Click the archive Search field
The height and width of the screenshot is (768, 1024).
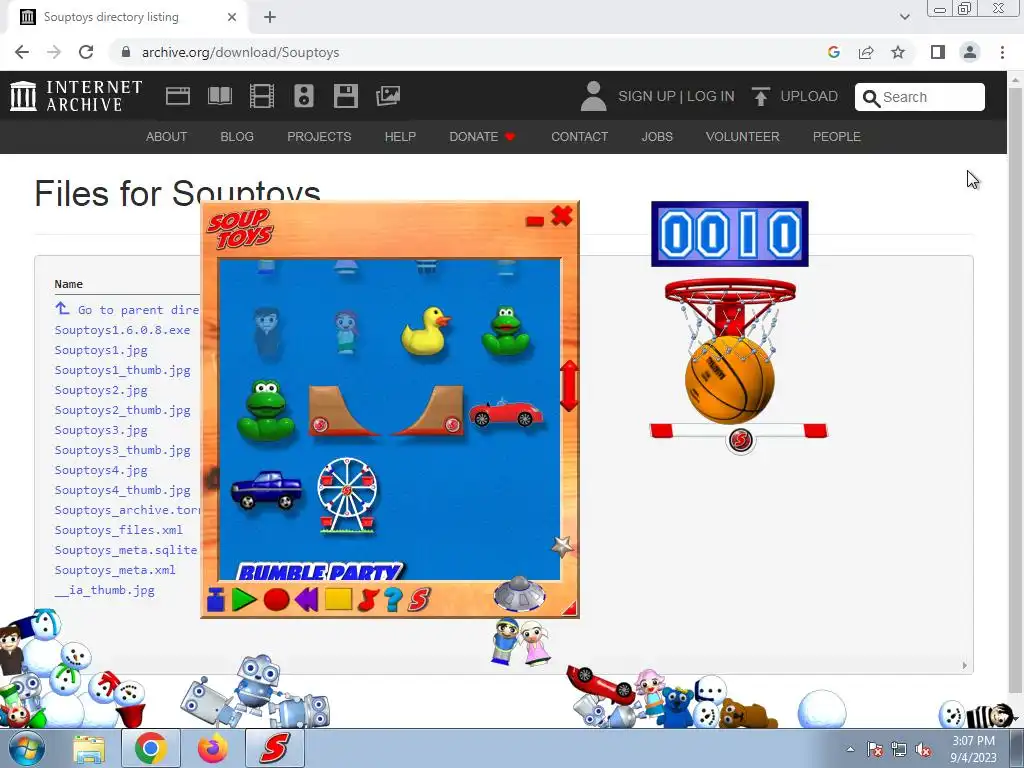click(920, 97)
